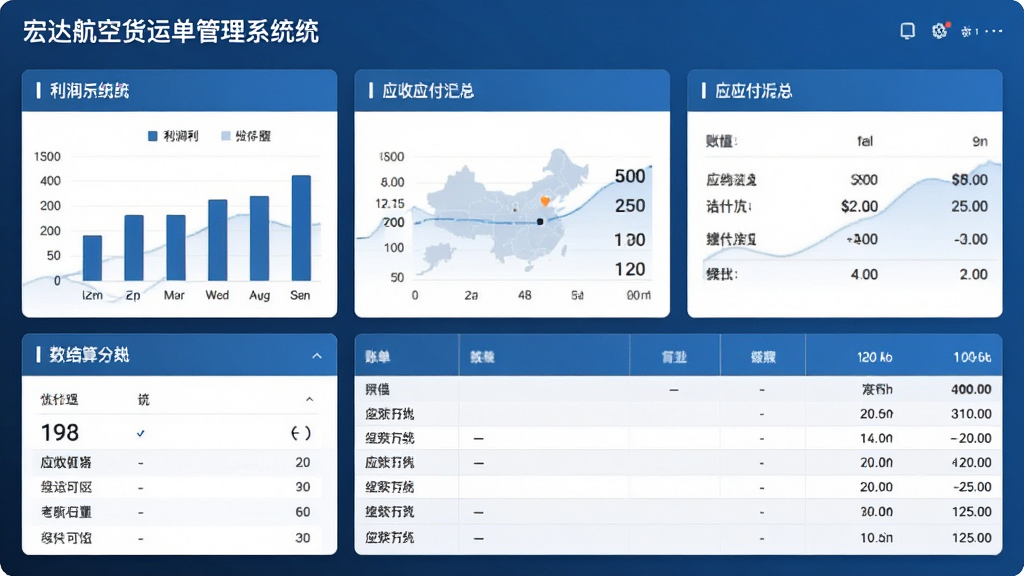The width and height of the screenshot is (1024, 576).
Task: Click the 账单 column header in bottom table
Action: click(x=377, y=357)
